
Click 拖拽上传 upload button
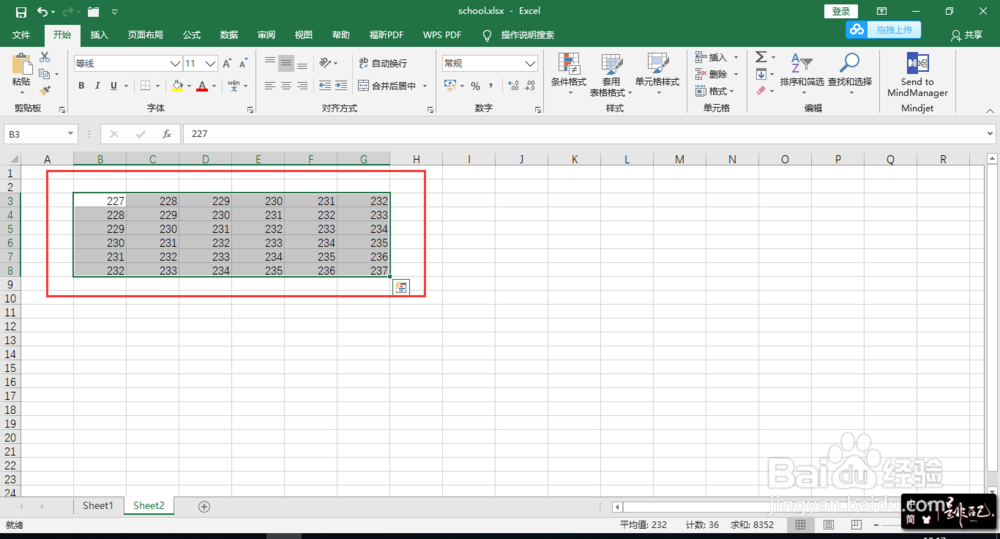tap(883, 30)
